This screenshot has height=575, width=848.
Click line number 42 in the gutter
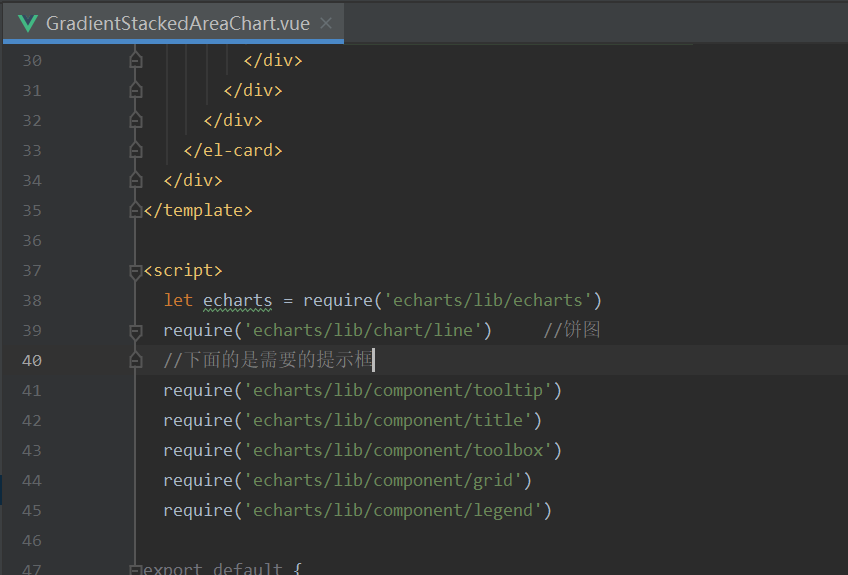[32, 420]
